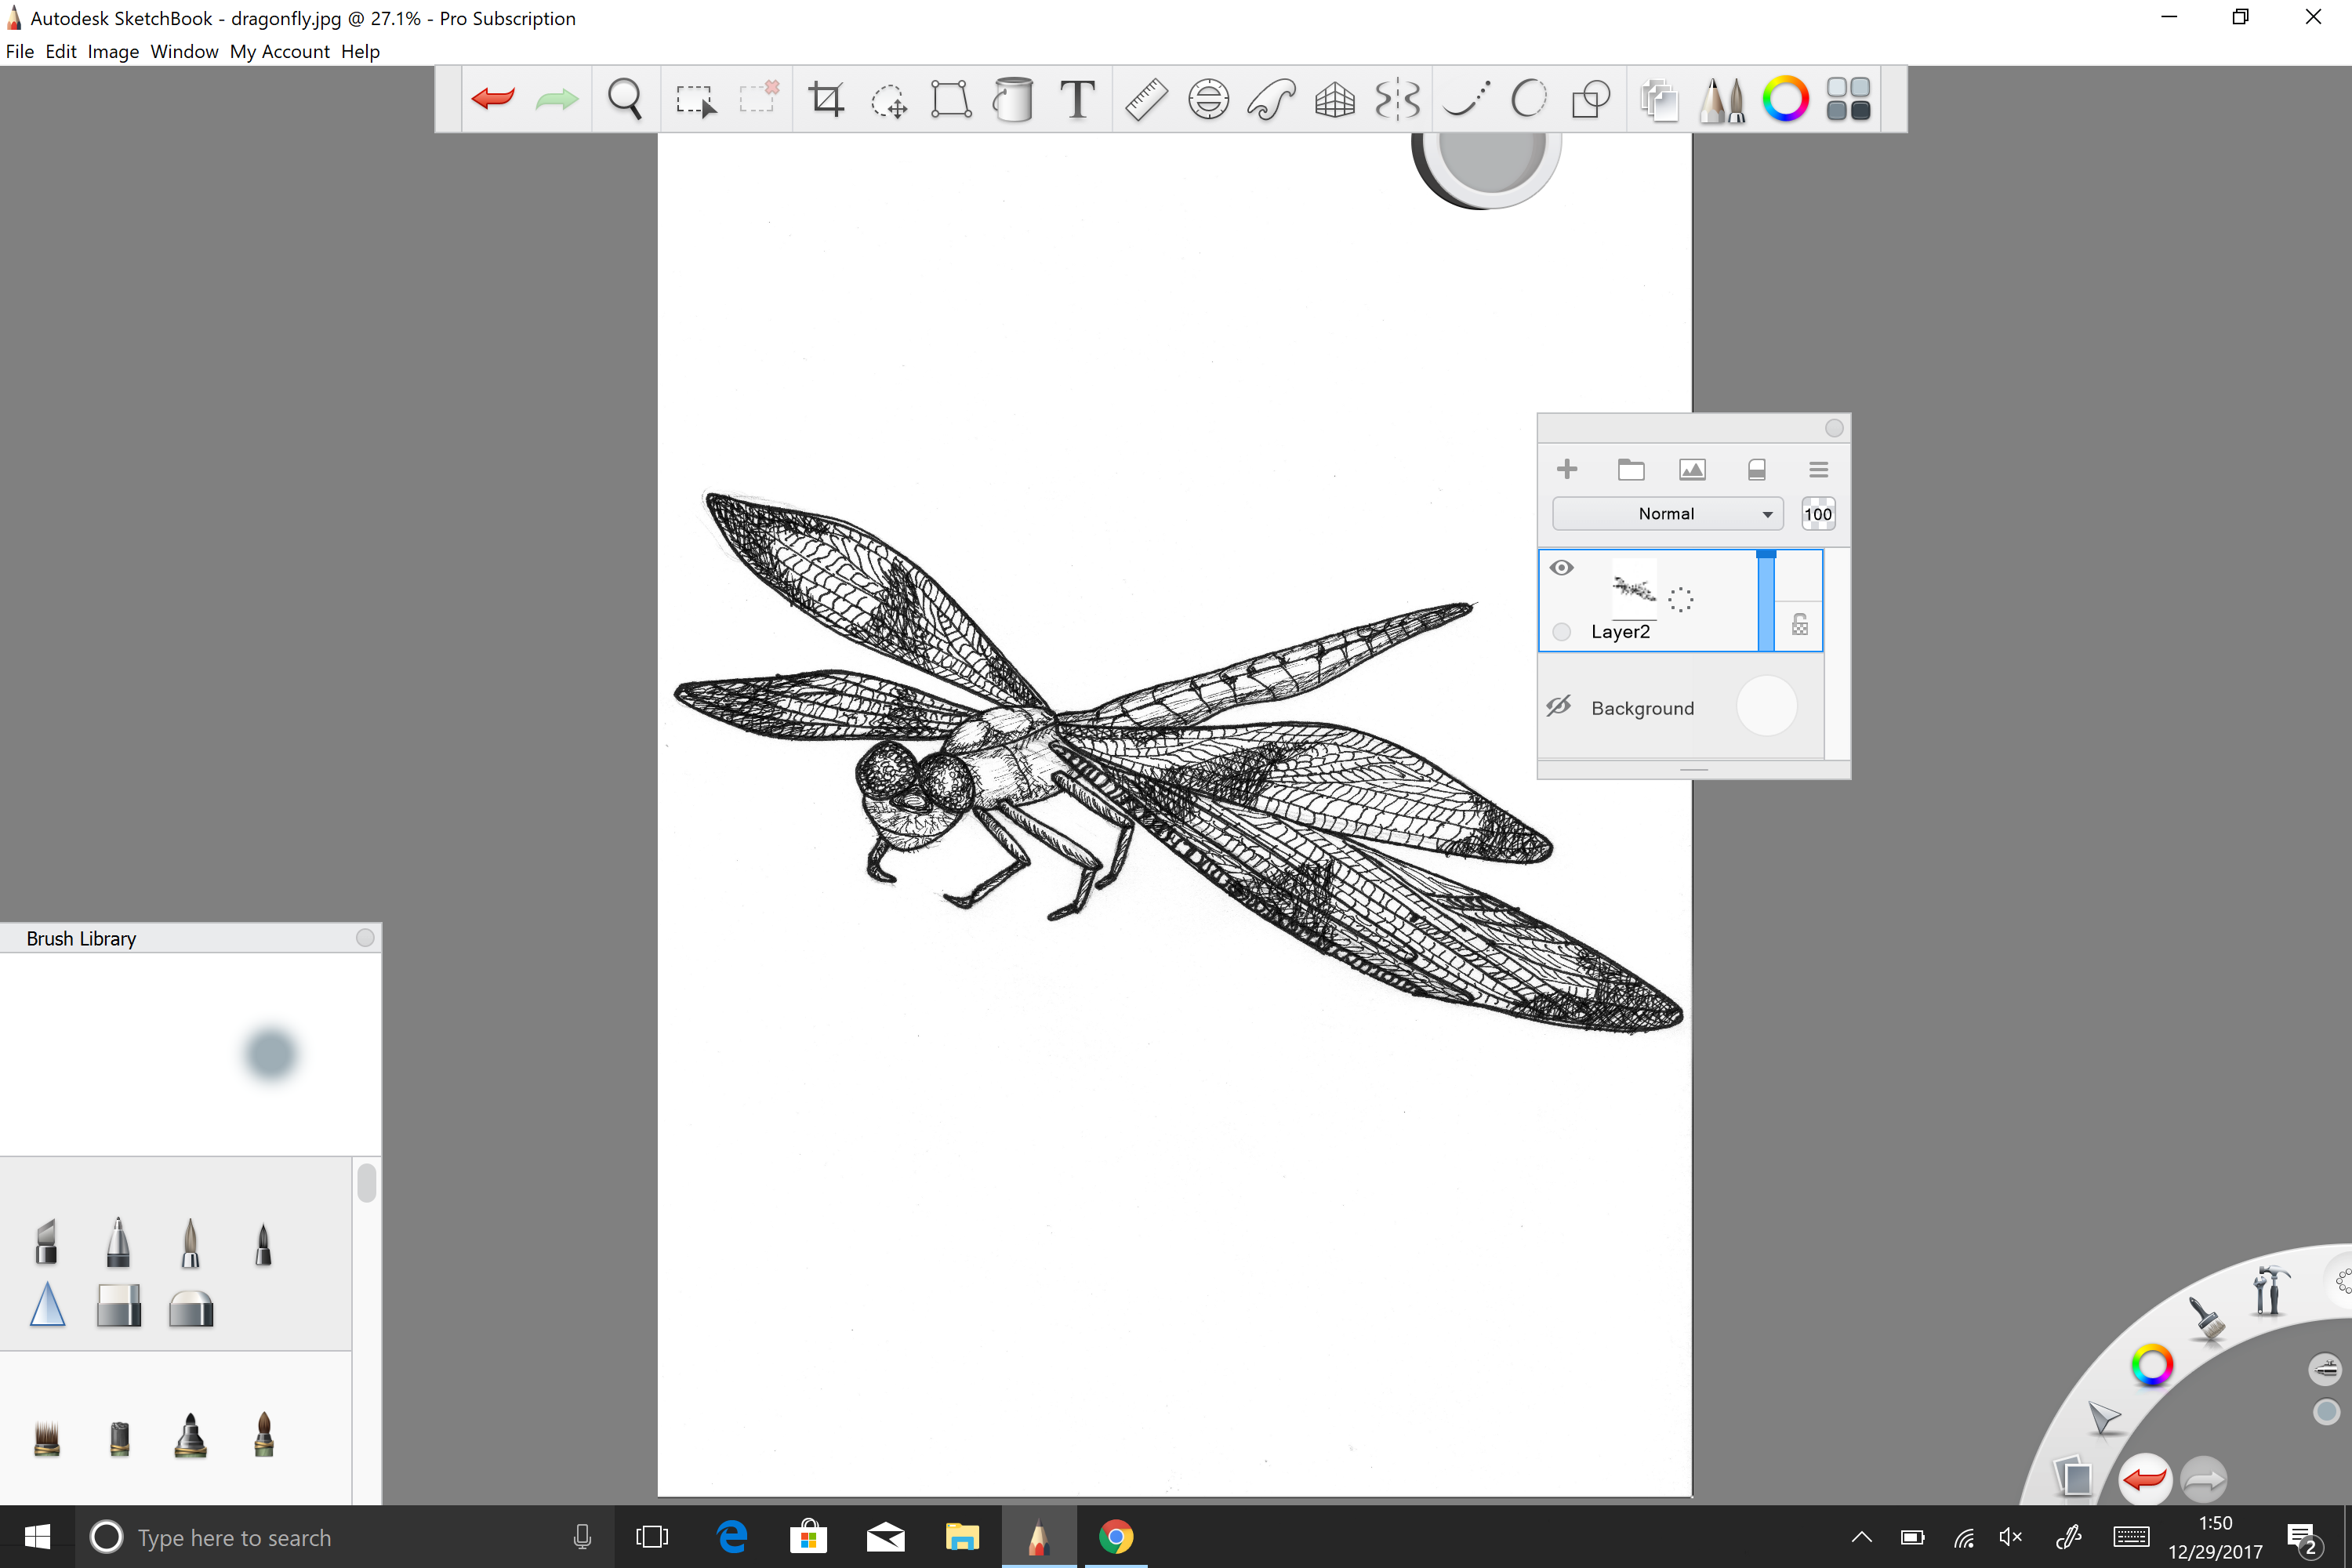Open the Help menu
The image size is (2352, 1568).
[x=360, y=51]
